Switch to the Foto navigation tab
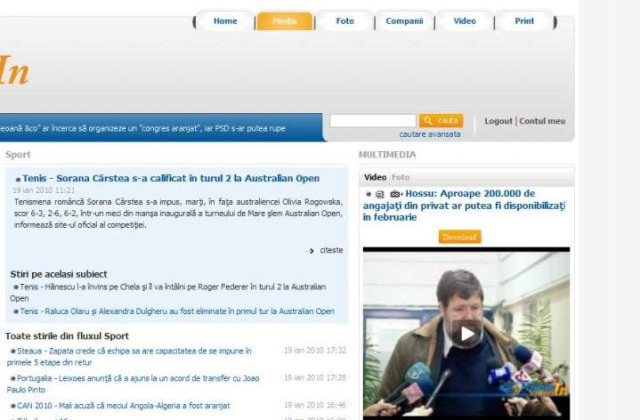 [345, 21]
